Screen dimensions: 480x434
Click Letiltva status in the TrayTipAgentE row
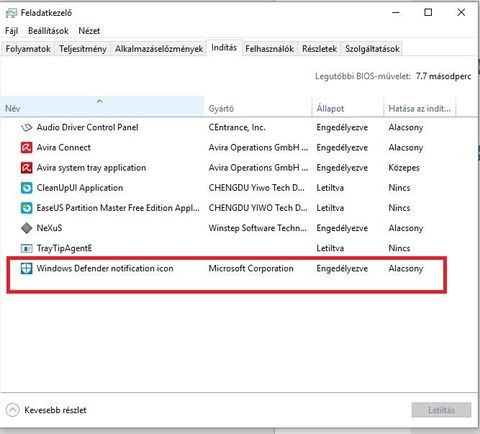coord(330,248)
